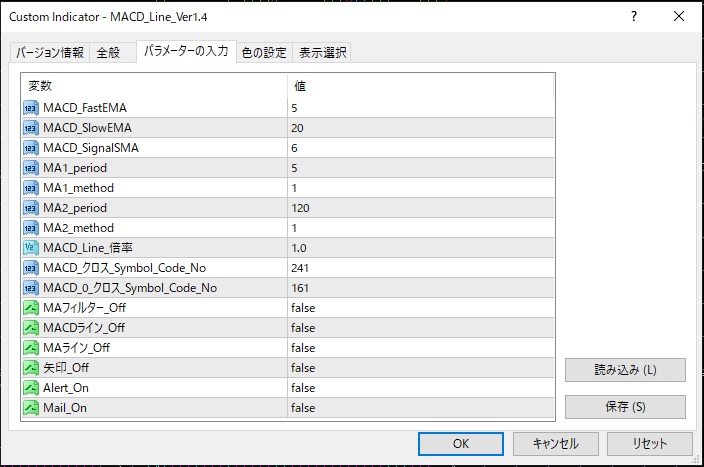The width and height of the screenshot is (704, 467).
Task: Click the integer icon beside MACD_FastEMA
Action: (30, 108)
